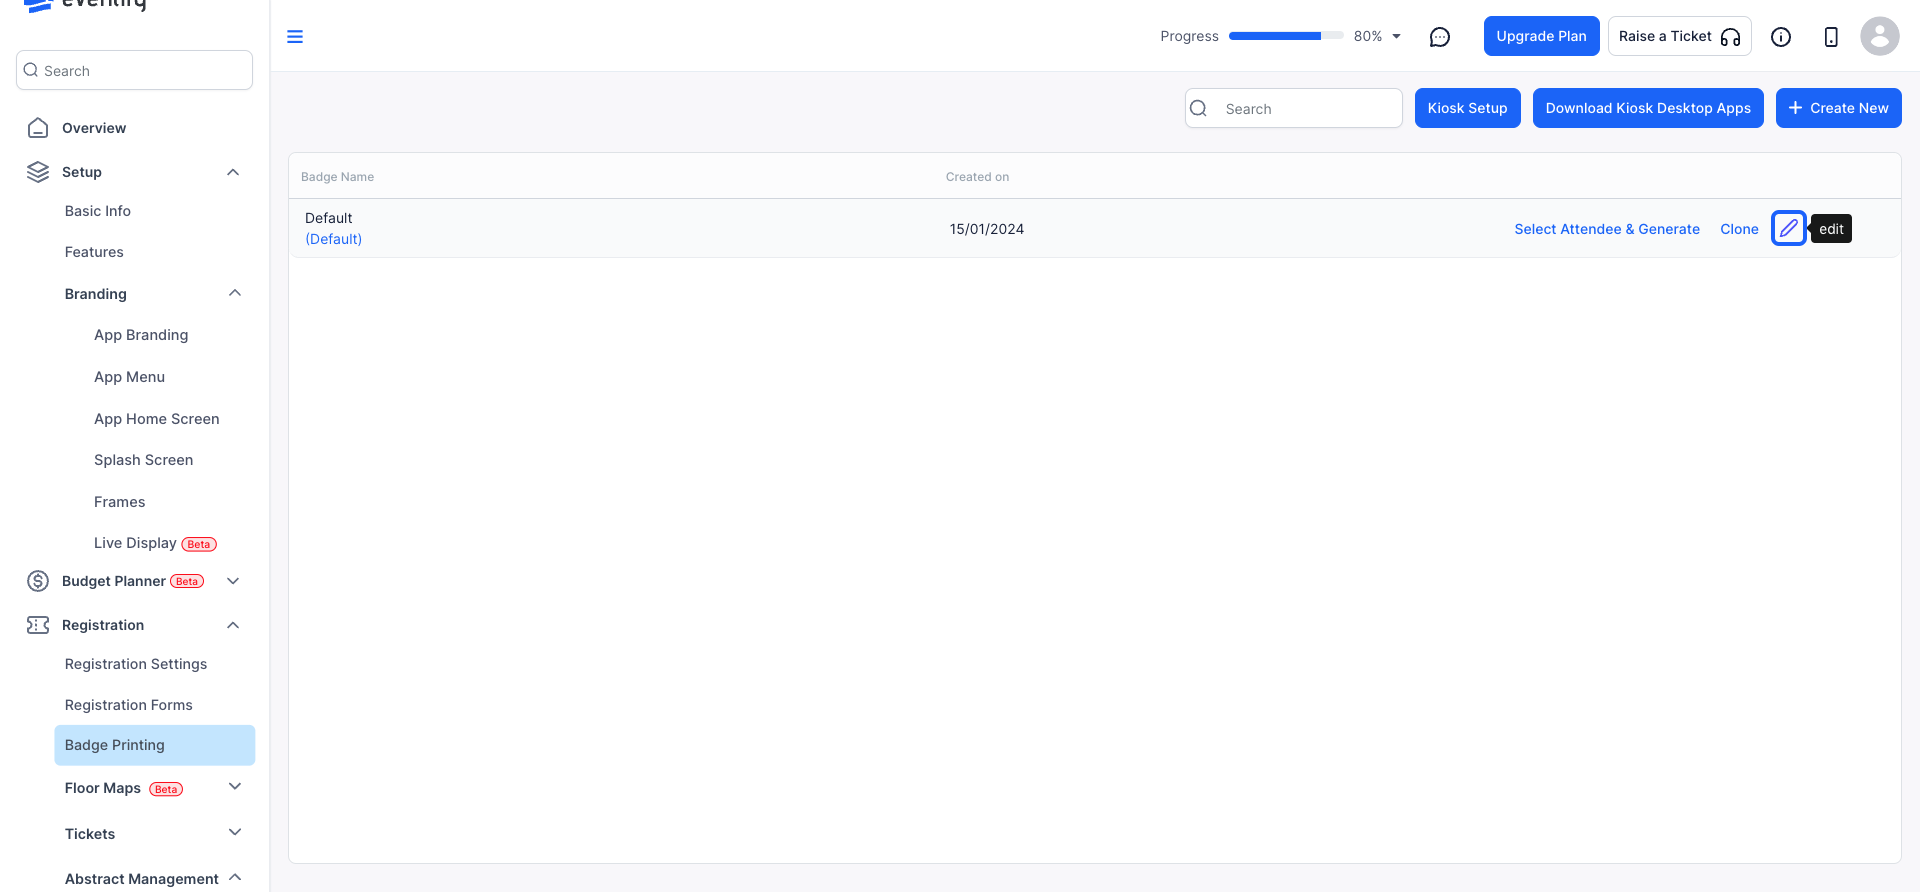Image resolution: width=1920 pixels, height=892 pixels.
Task: Focus the badge list Search field
Action: [x=1293, y=108]
